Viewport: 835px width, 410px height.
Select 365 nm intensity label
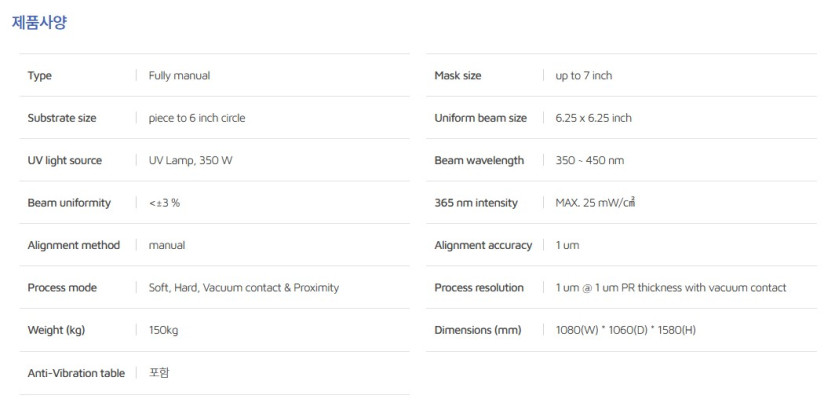click(476, 203)
